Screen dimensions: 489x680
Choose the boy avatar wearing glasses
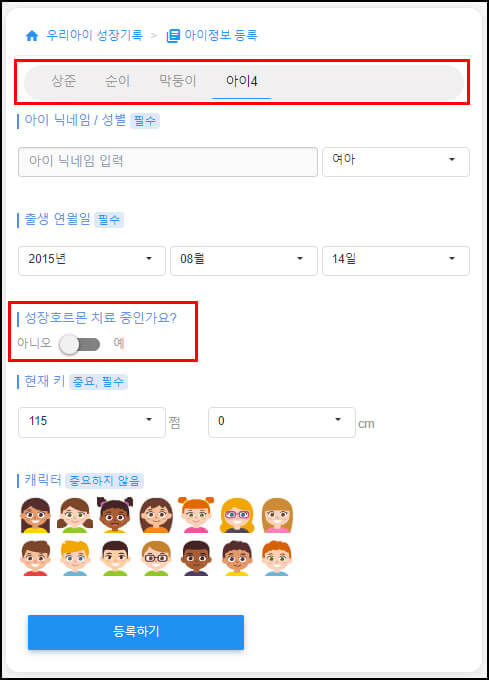click(x=156, y=558)
